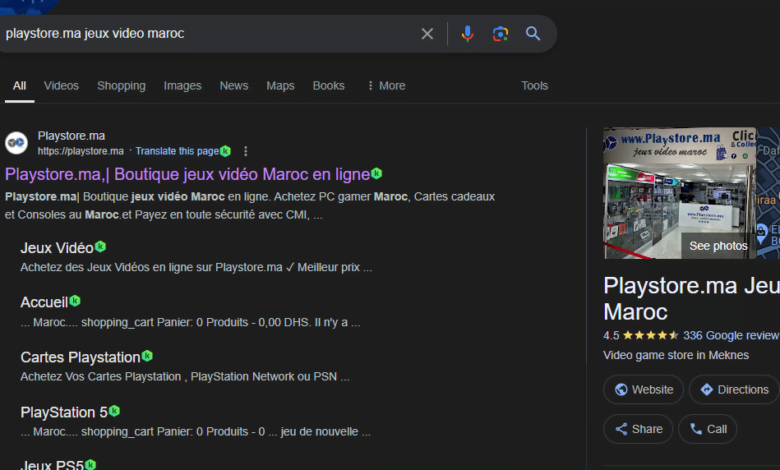Open the store front photo thumbnail
This screenshot has width=780, height=470.
[680, 193]
